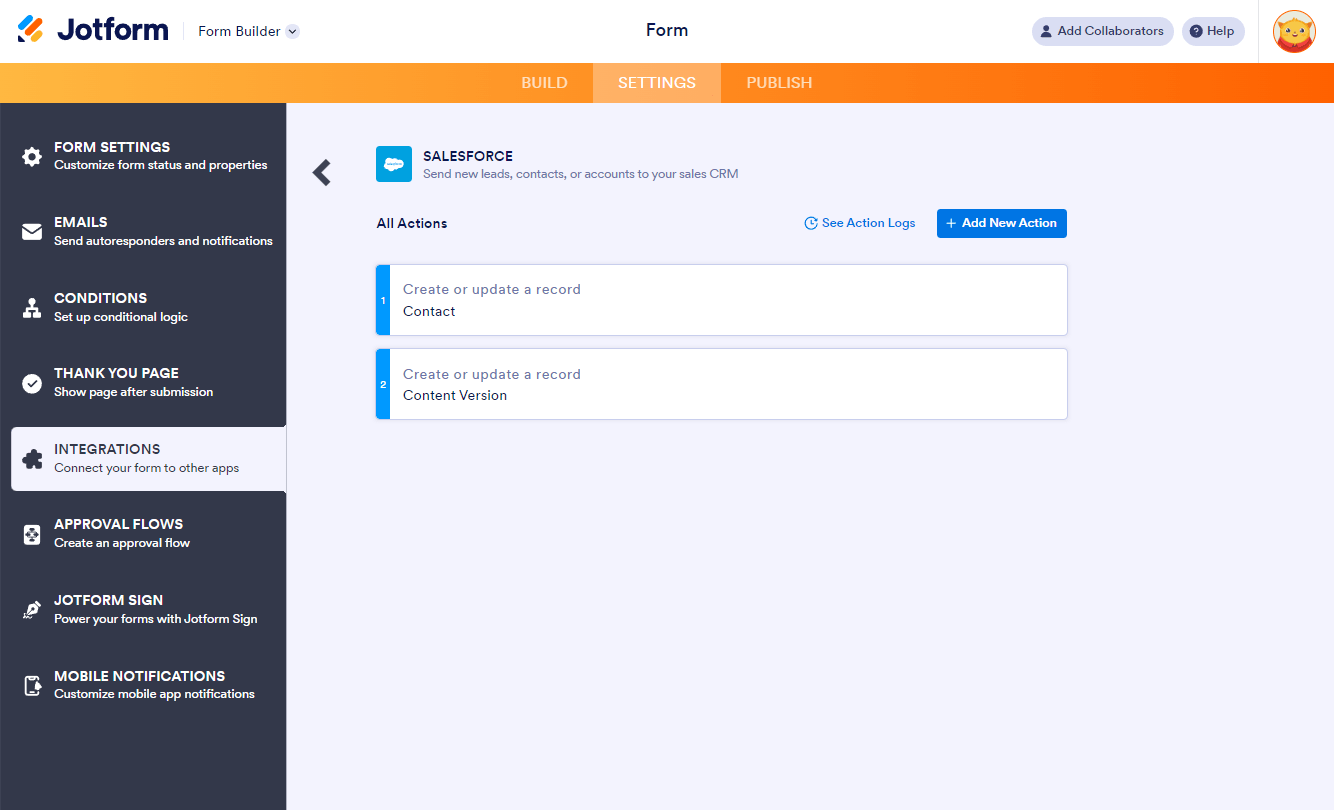
Task: Open the Content Version action card
Action: click(722, 384)
